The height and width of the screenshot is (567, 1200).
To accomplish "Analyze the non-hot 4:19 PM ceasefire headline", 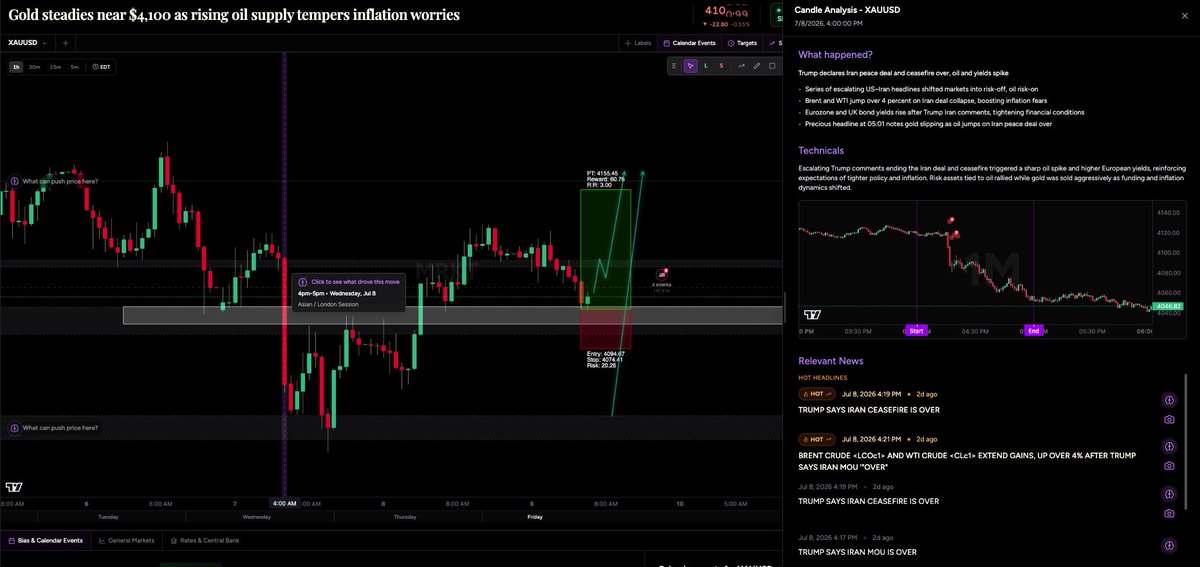I will click(1169, 493).
